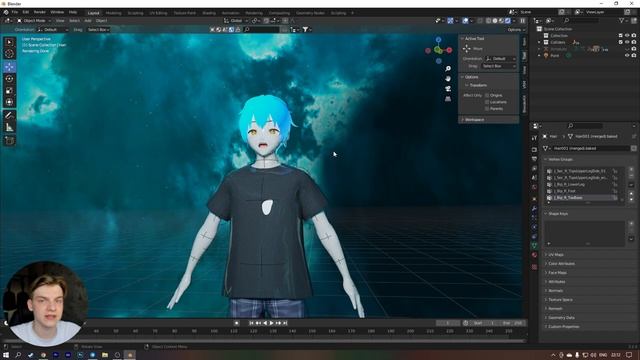Toggle viewport gizmo display button
This screenshot has height=360, width=640.
click(x=450, y=20)
